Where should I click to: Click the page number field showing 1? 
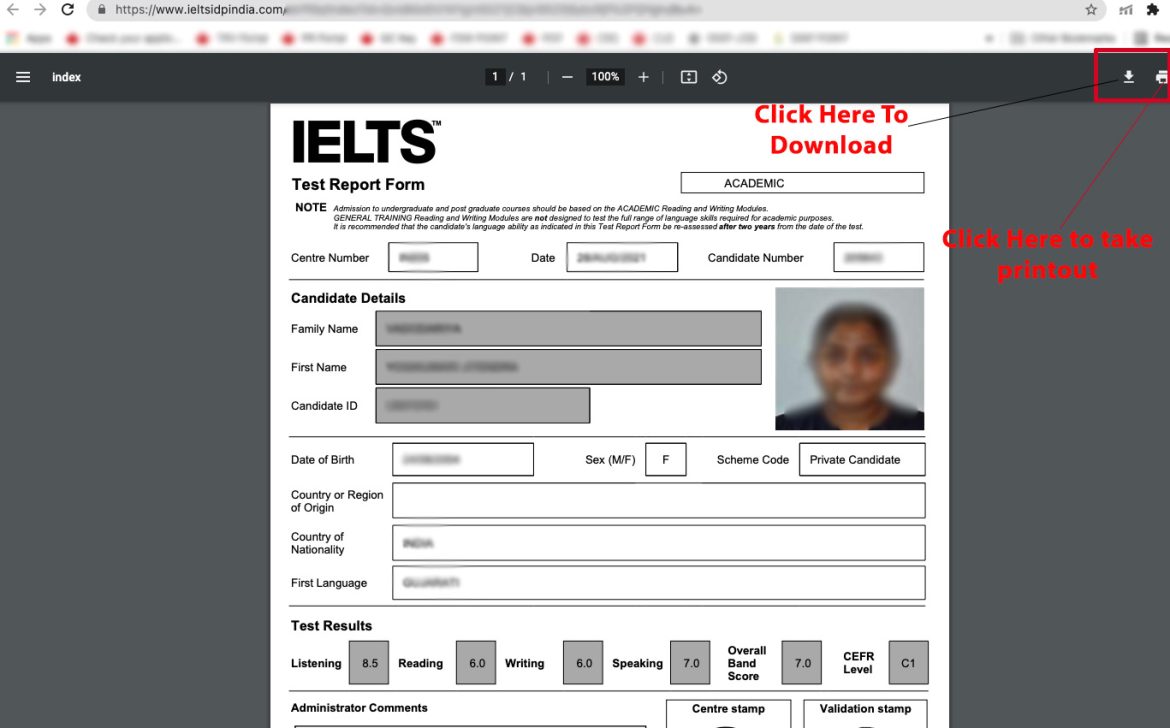[x=494, y=76]
